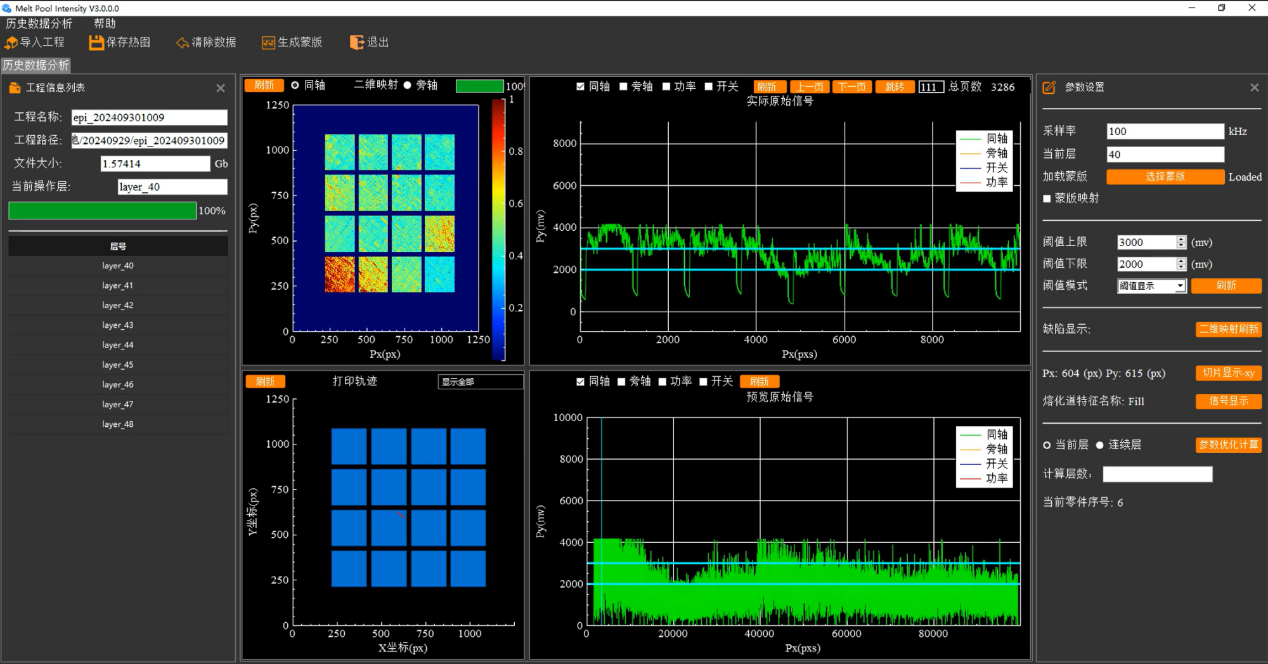Switch to the 历史数据分析 tab
This screenshot has width=1268, height=664.
[36, 65]
